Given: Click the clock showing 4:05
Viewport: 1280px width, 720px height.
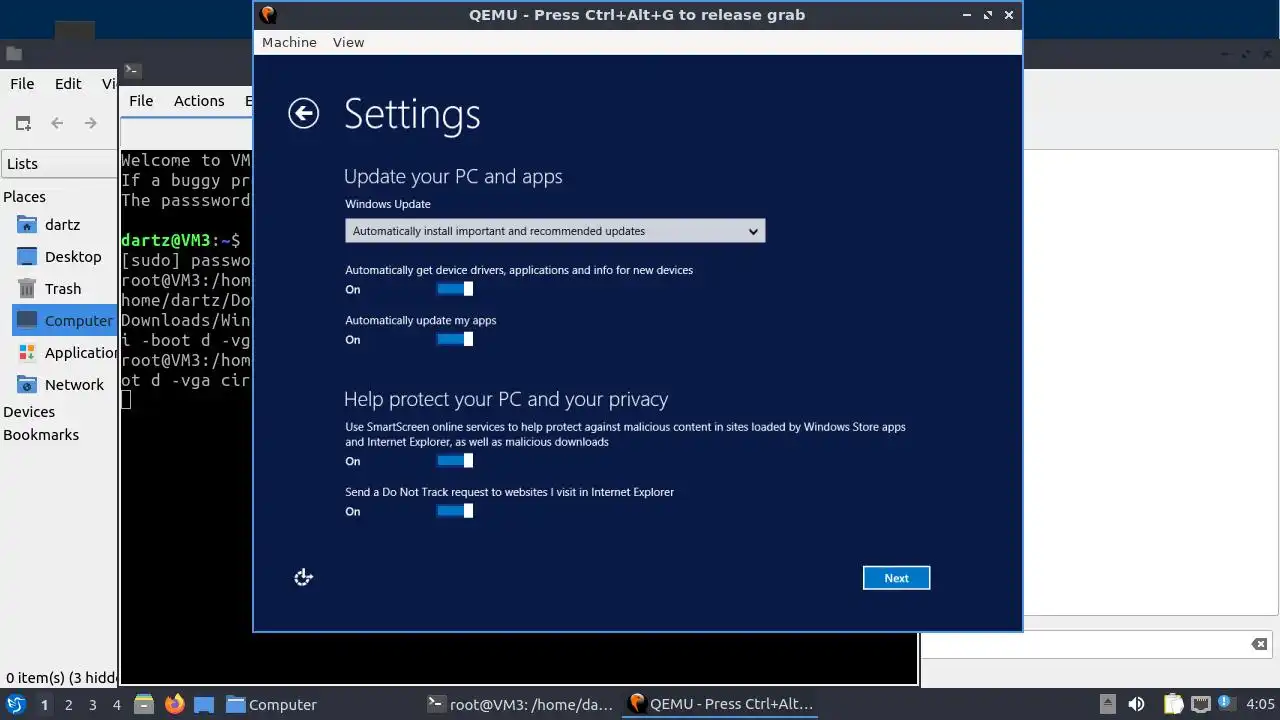Looking at the screenshot, I should [1260, 705].
